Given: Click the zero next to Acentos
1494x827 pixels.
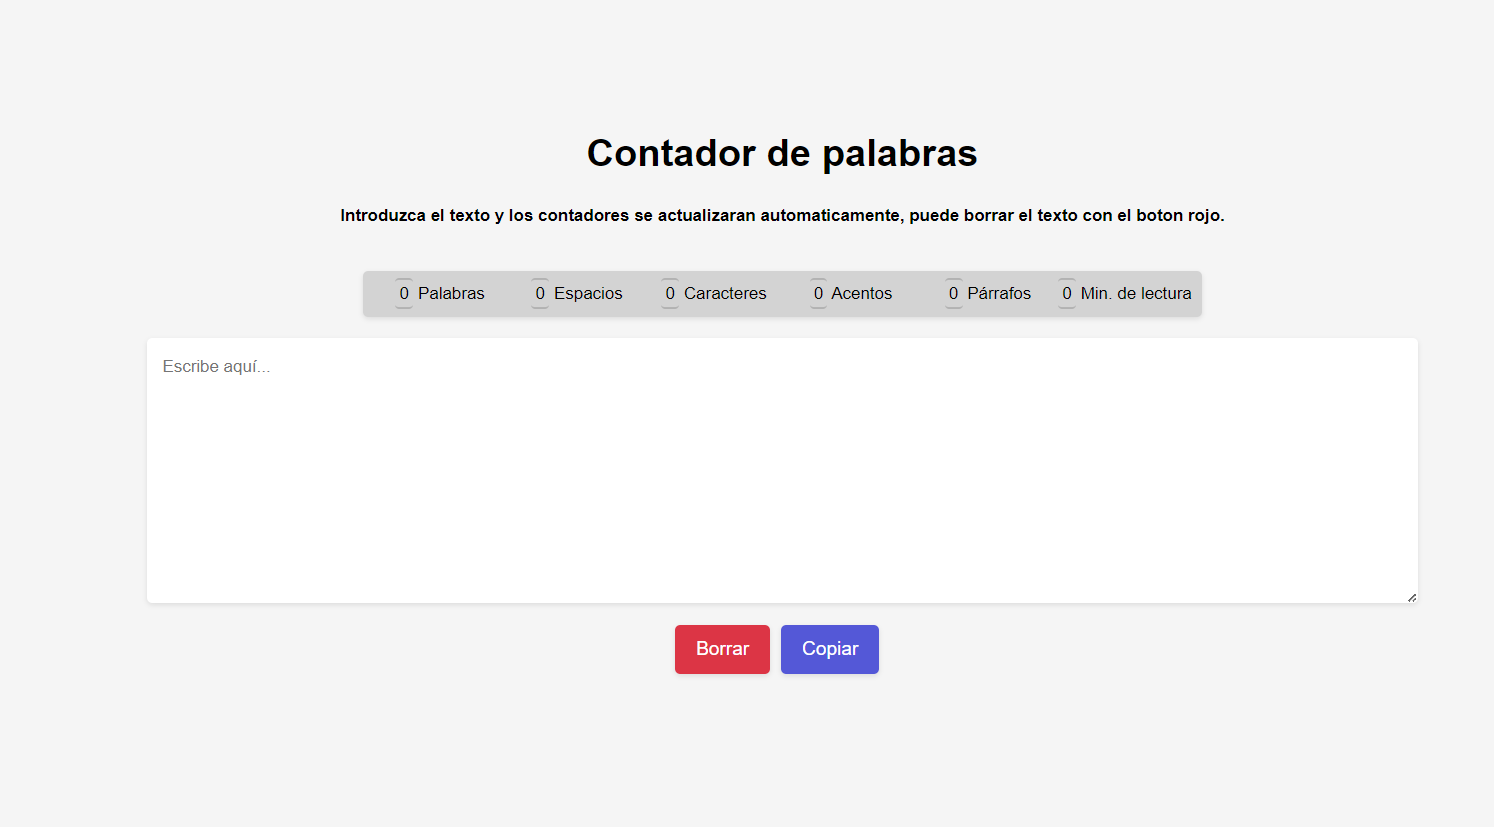Looking at the screenshot, I should point(818,293).
